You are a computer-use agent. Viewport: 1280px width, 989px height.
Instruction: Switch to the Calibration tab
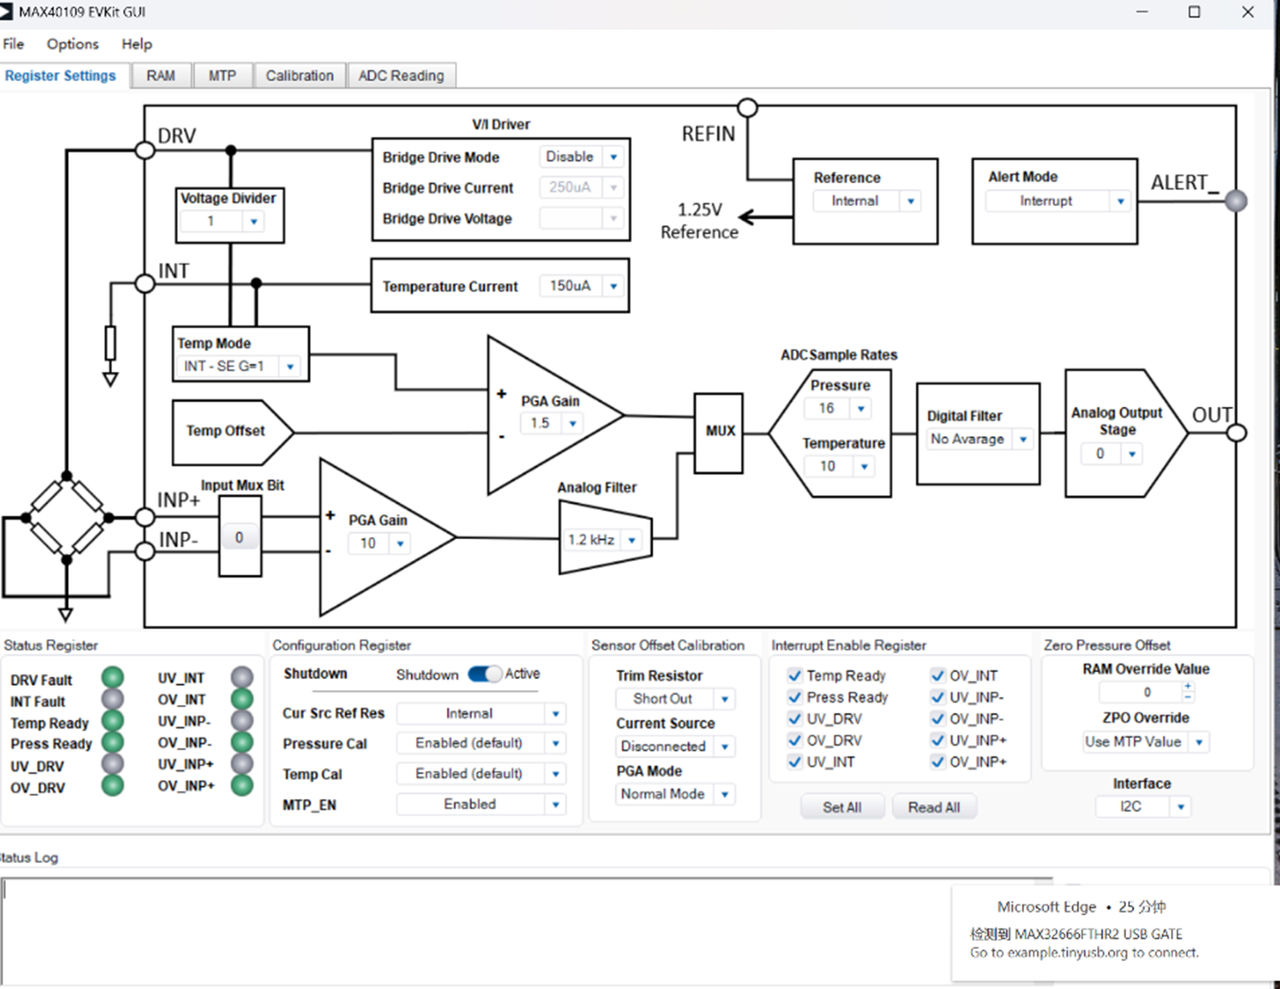pos(299,76)
